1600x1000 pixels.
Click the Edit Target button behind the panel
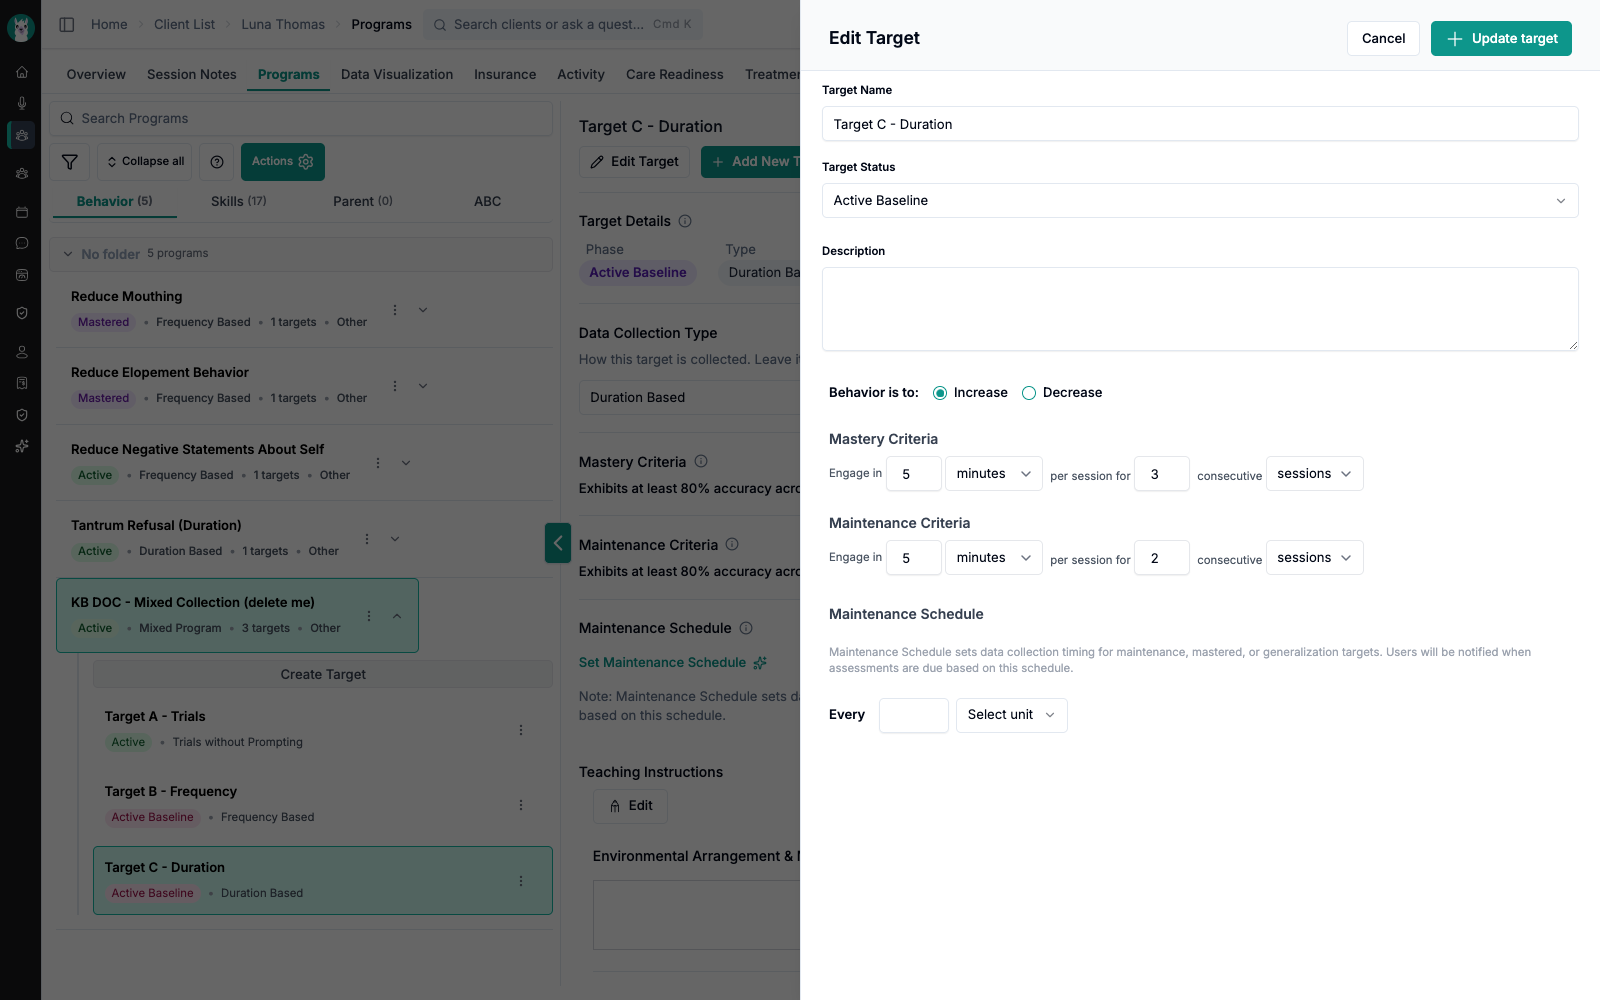[634, 162]
